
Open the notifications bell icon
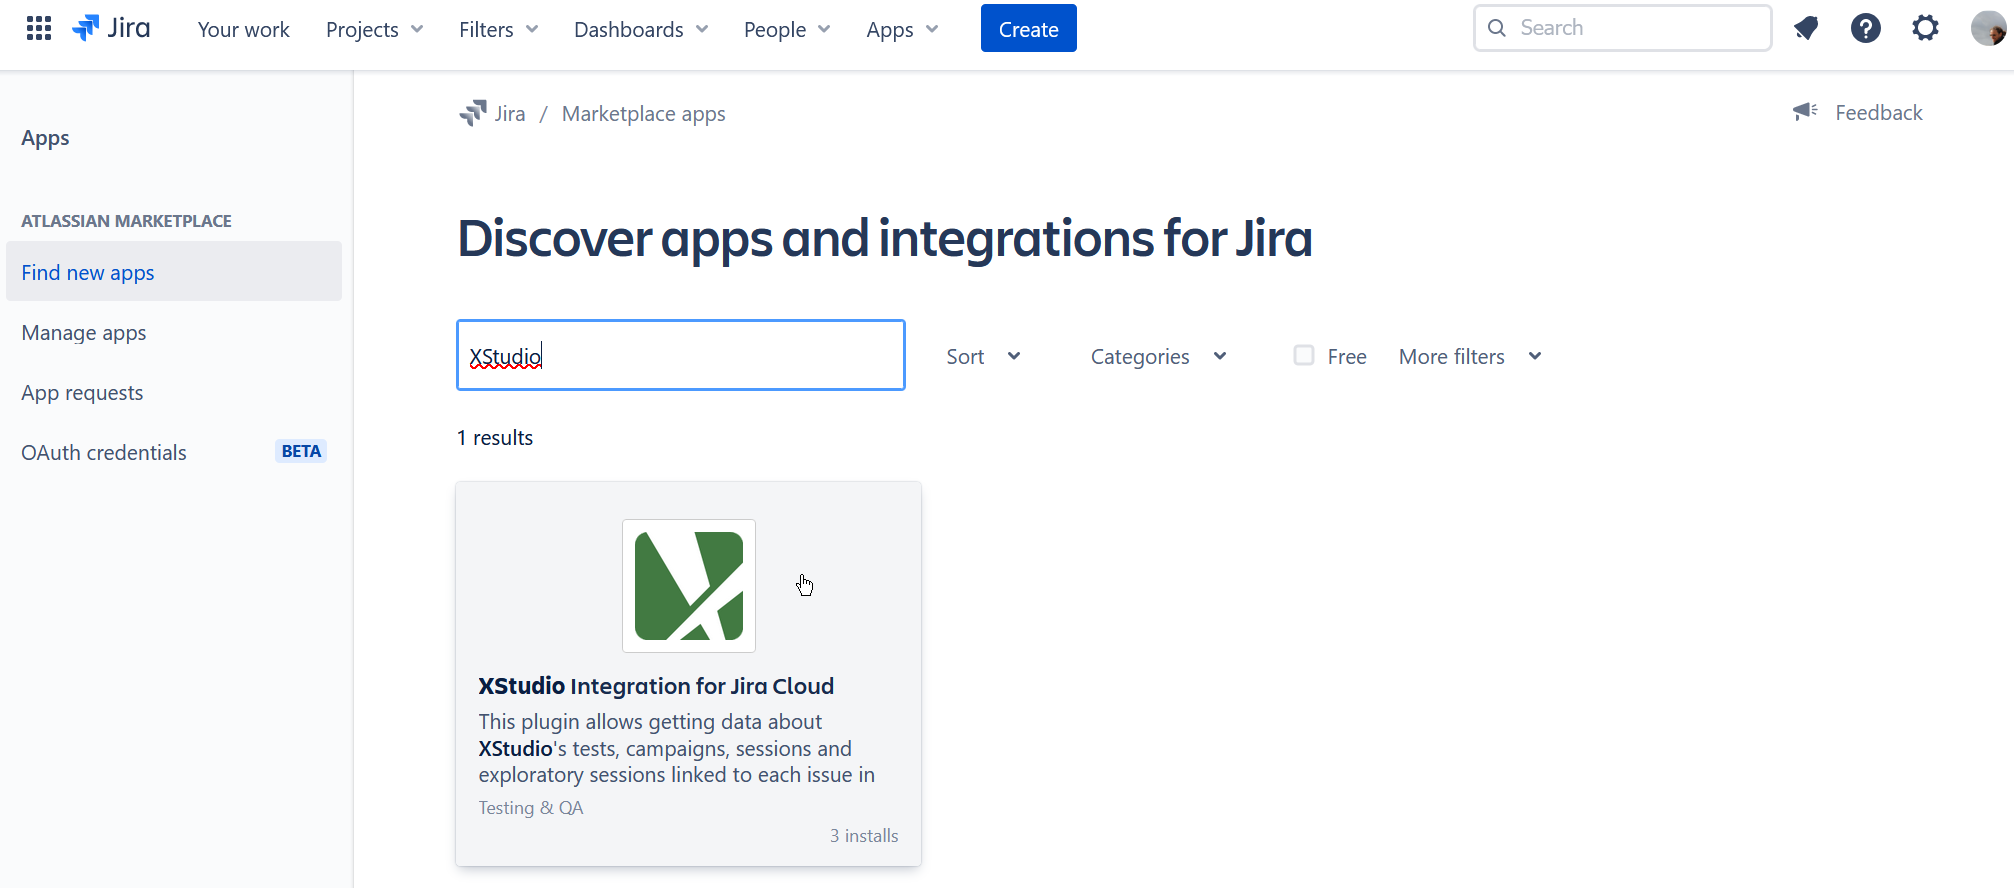click(1806, 28)
